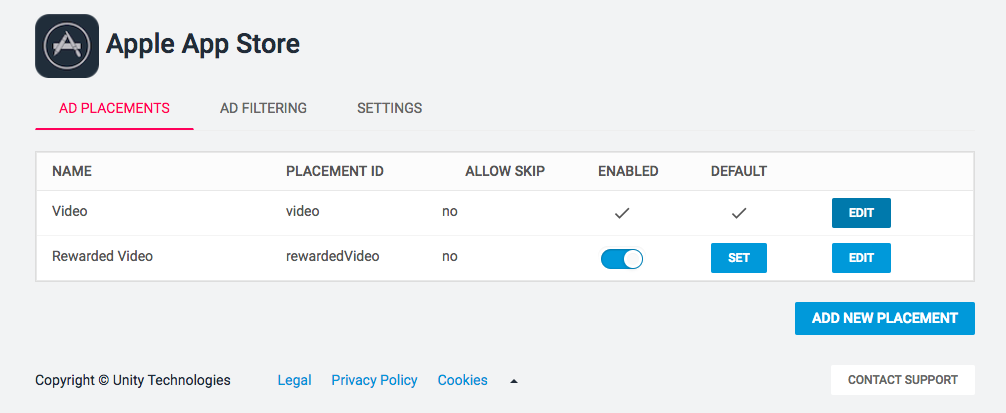The height and width of the screenshot is (413, 1006).
Task: Switch to the Ad Filtering tab
Action: pos(263,108)
